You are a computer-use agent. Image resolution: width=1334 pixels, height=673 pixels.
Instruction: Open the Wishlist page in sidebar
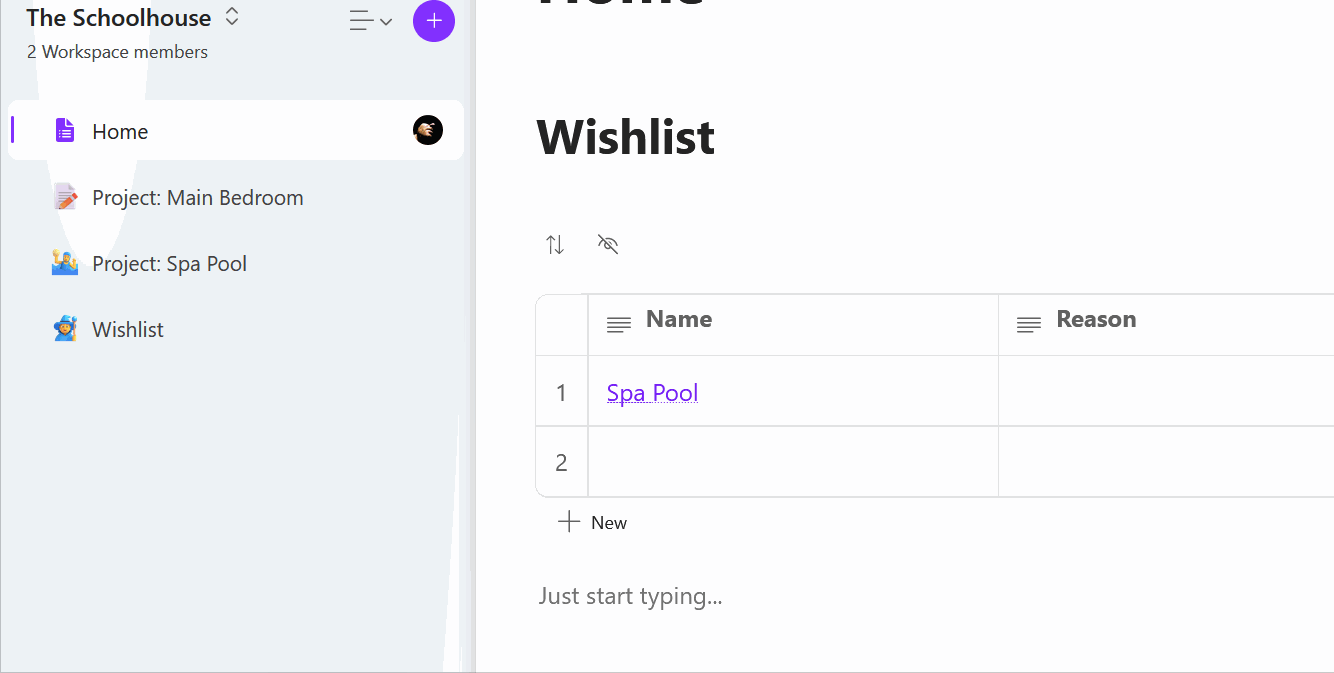pos(128,330)
